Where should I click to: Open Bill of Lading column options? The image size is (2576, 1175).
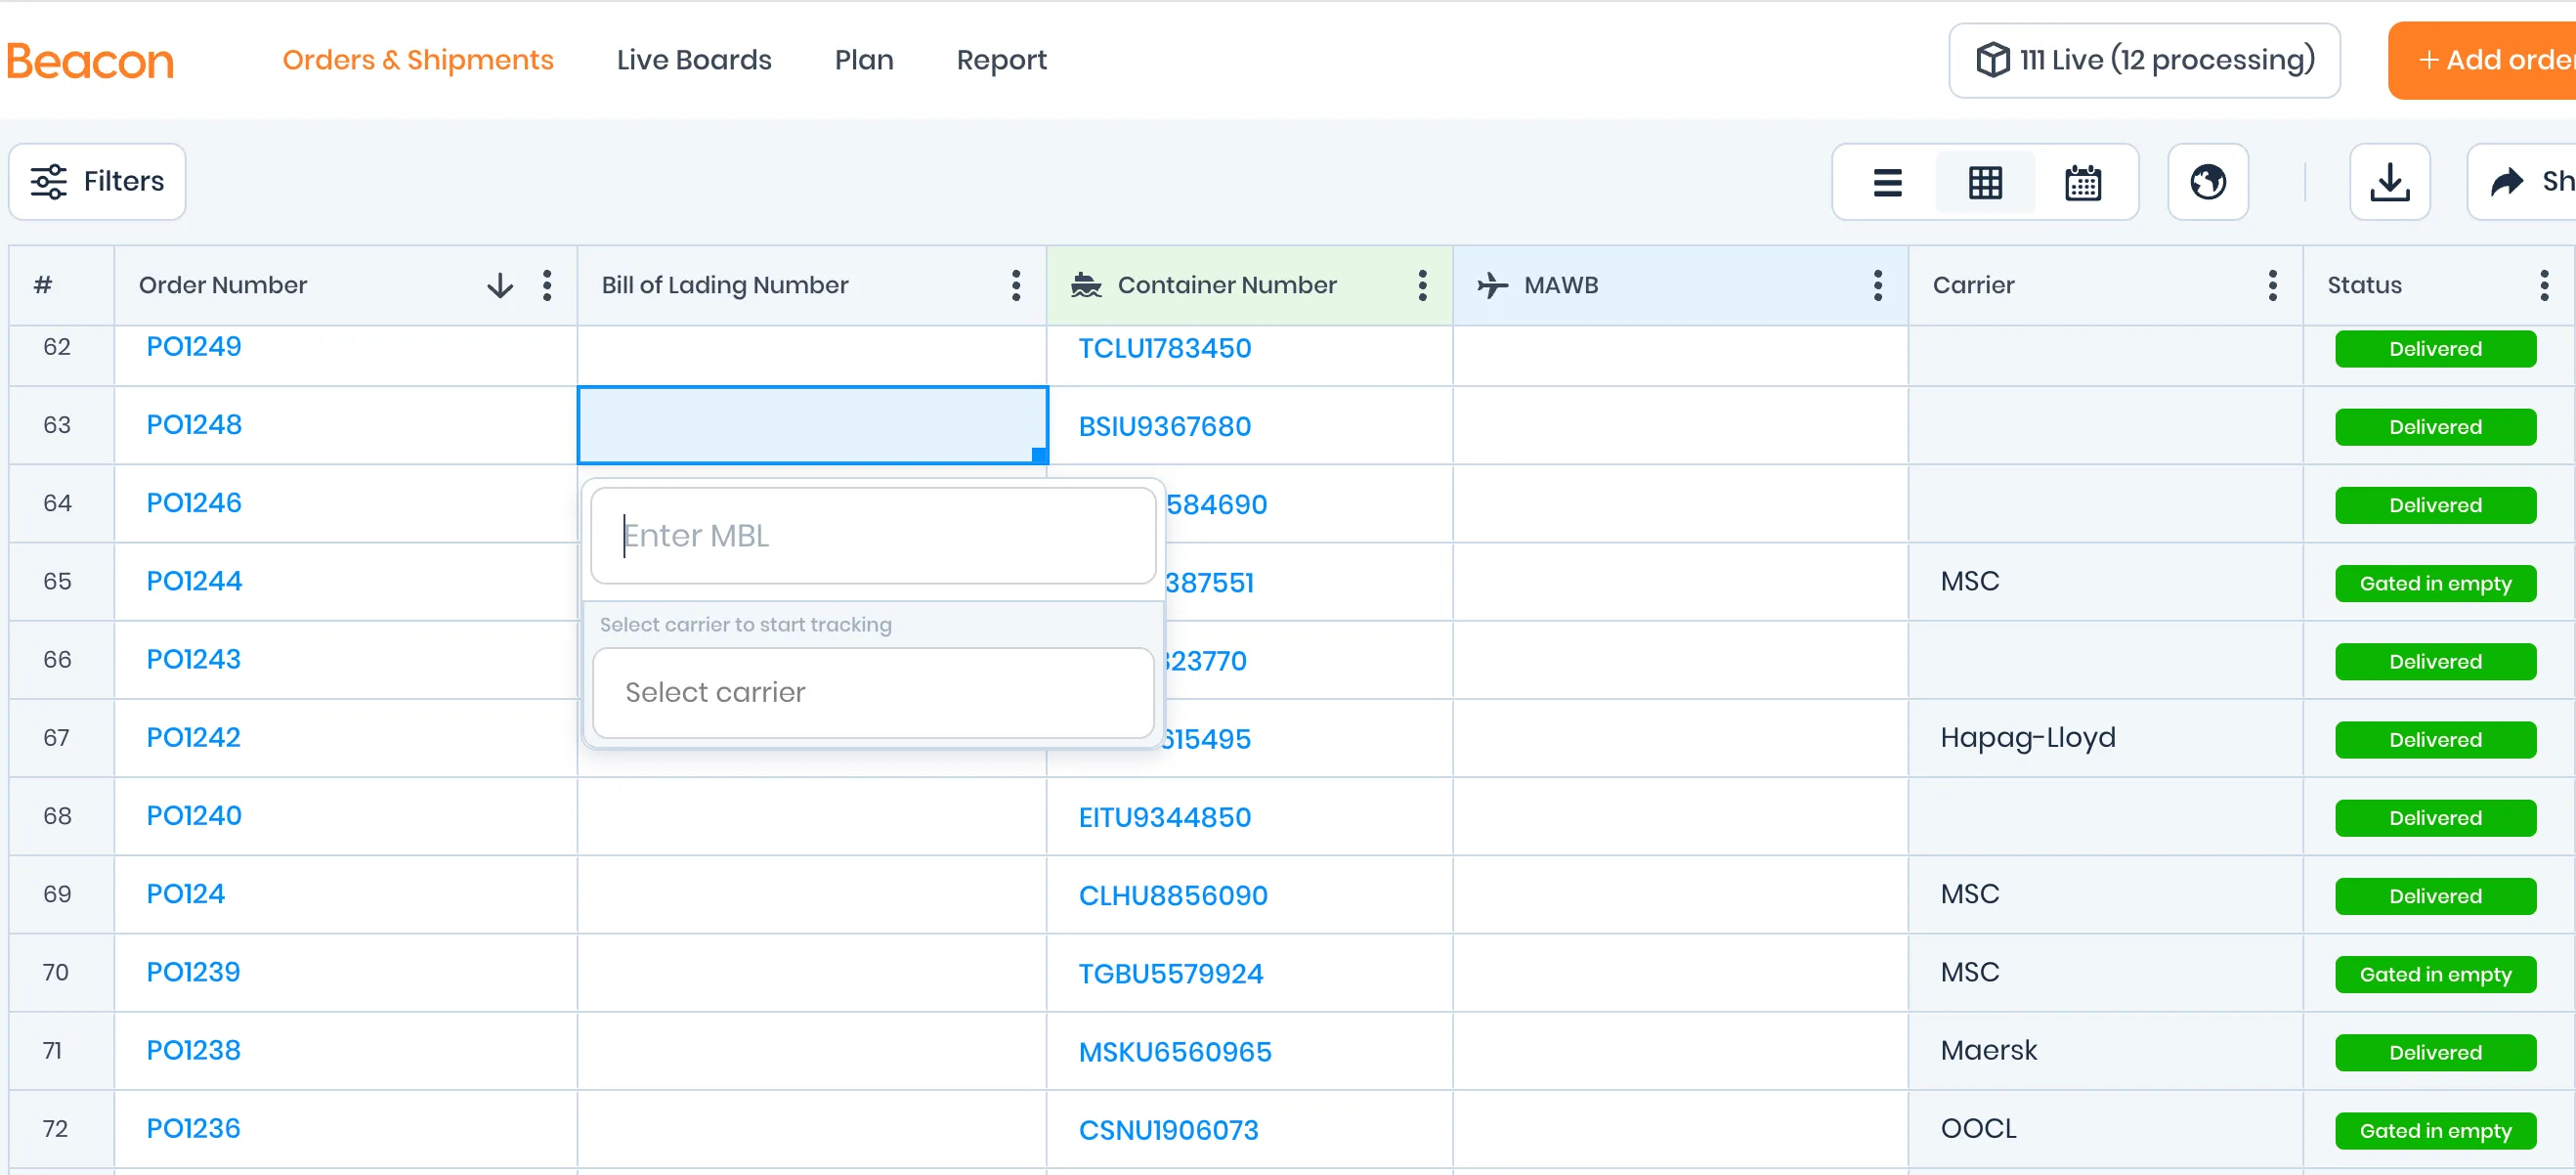point(1015,286)
